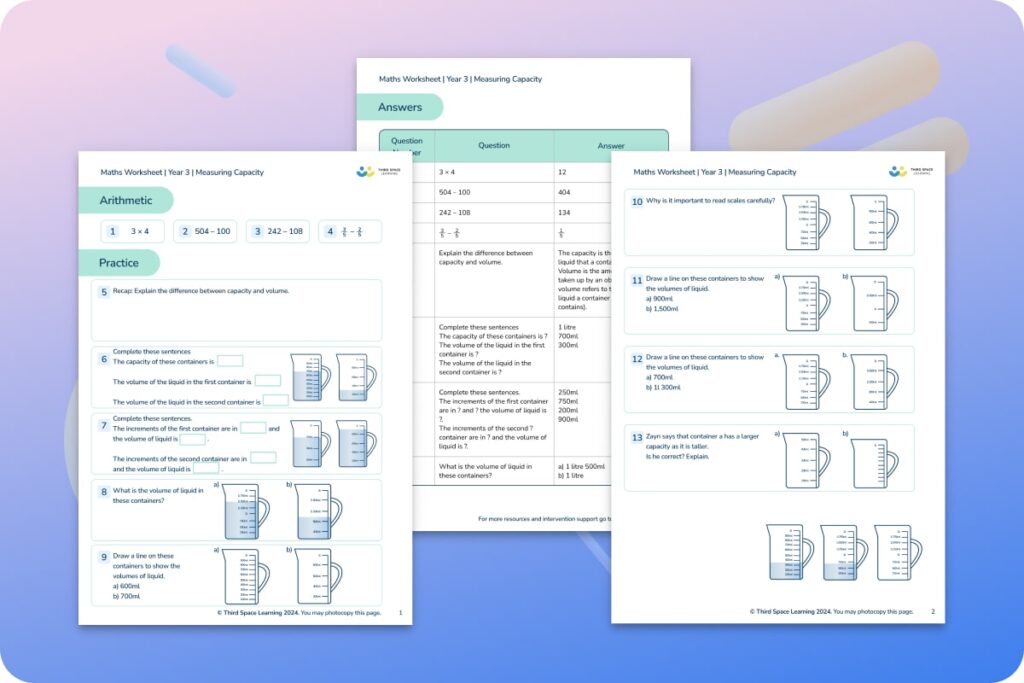Select jug a in question 11
This screenshot has height=683, width=1024.
coord(803,303)
